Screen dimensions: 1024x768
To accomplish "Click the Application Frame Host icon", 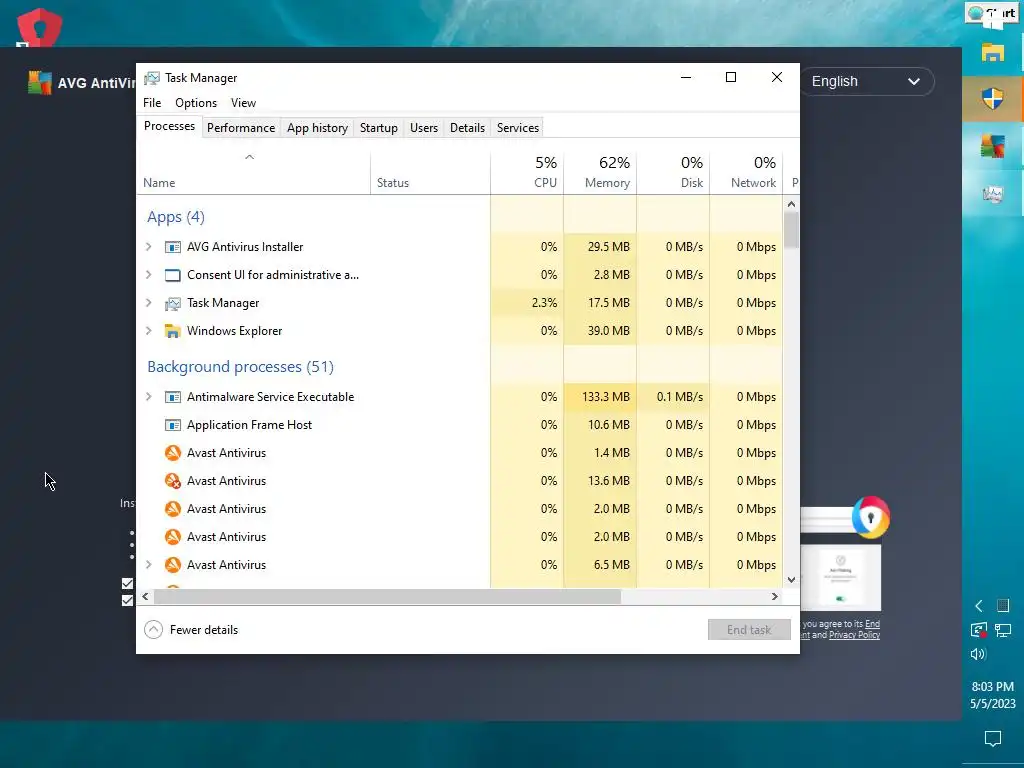I will coord(172,425).
